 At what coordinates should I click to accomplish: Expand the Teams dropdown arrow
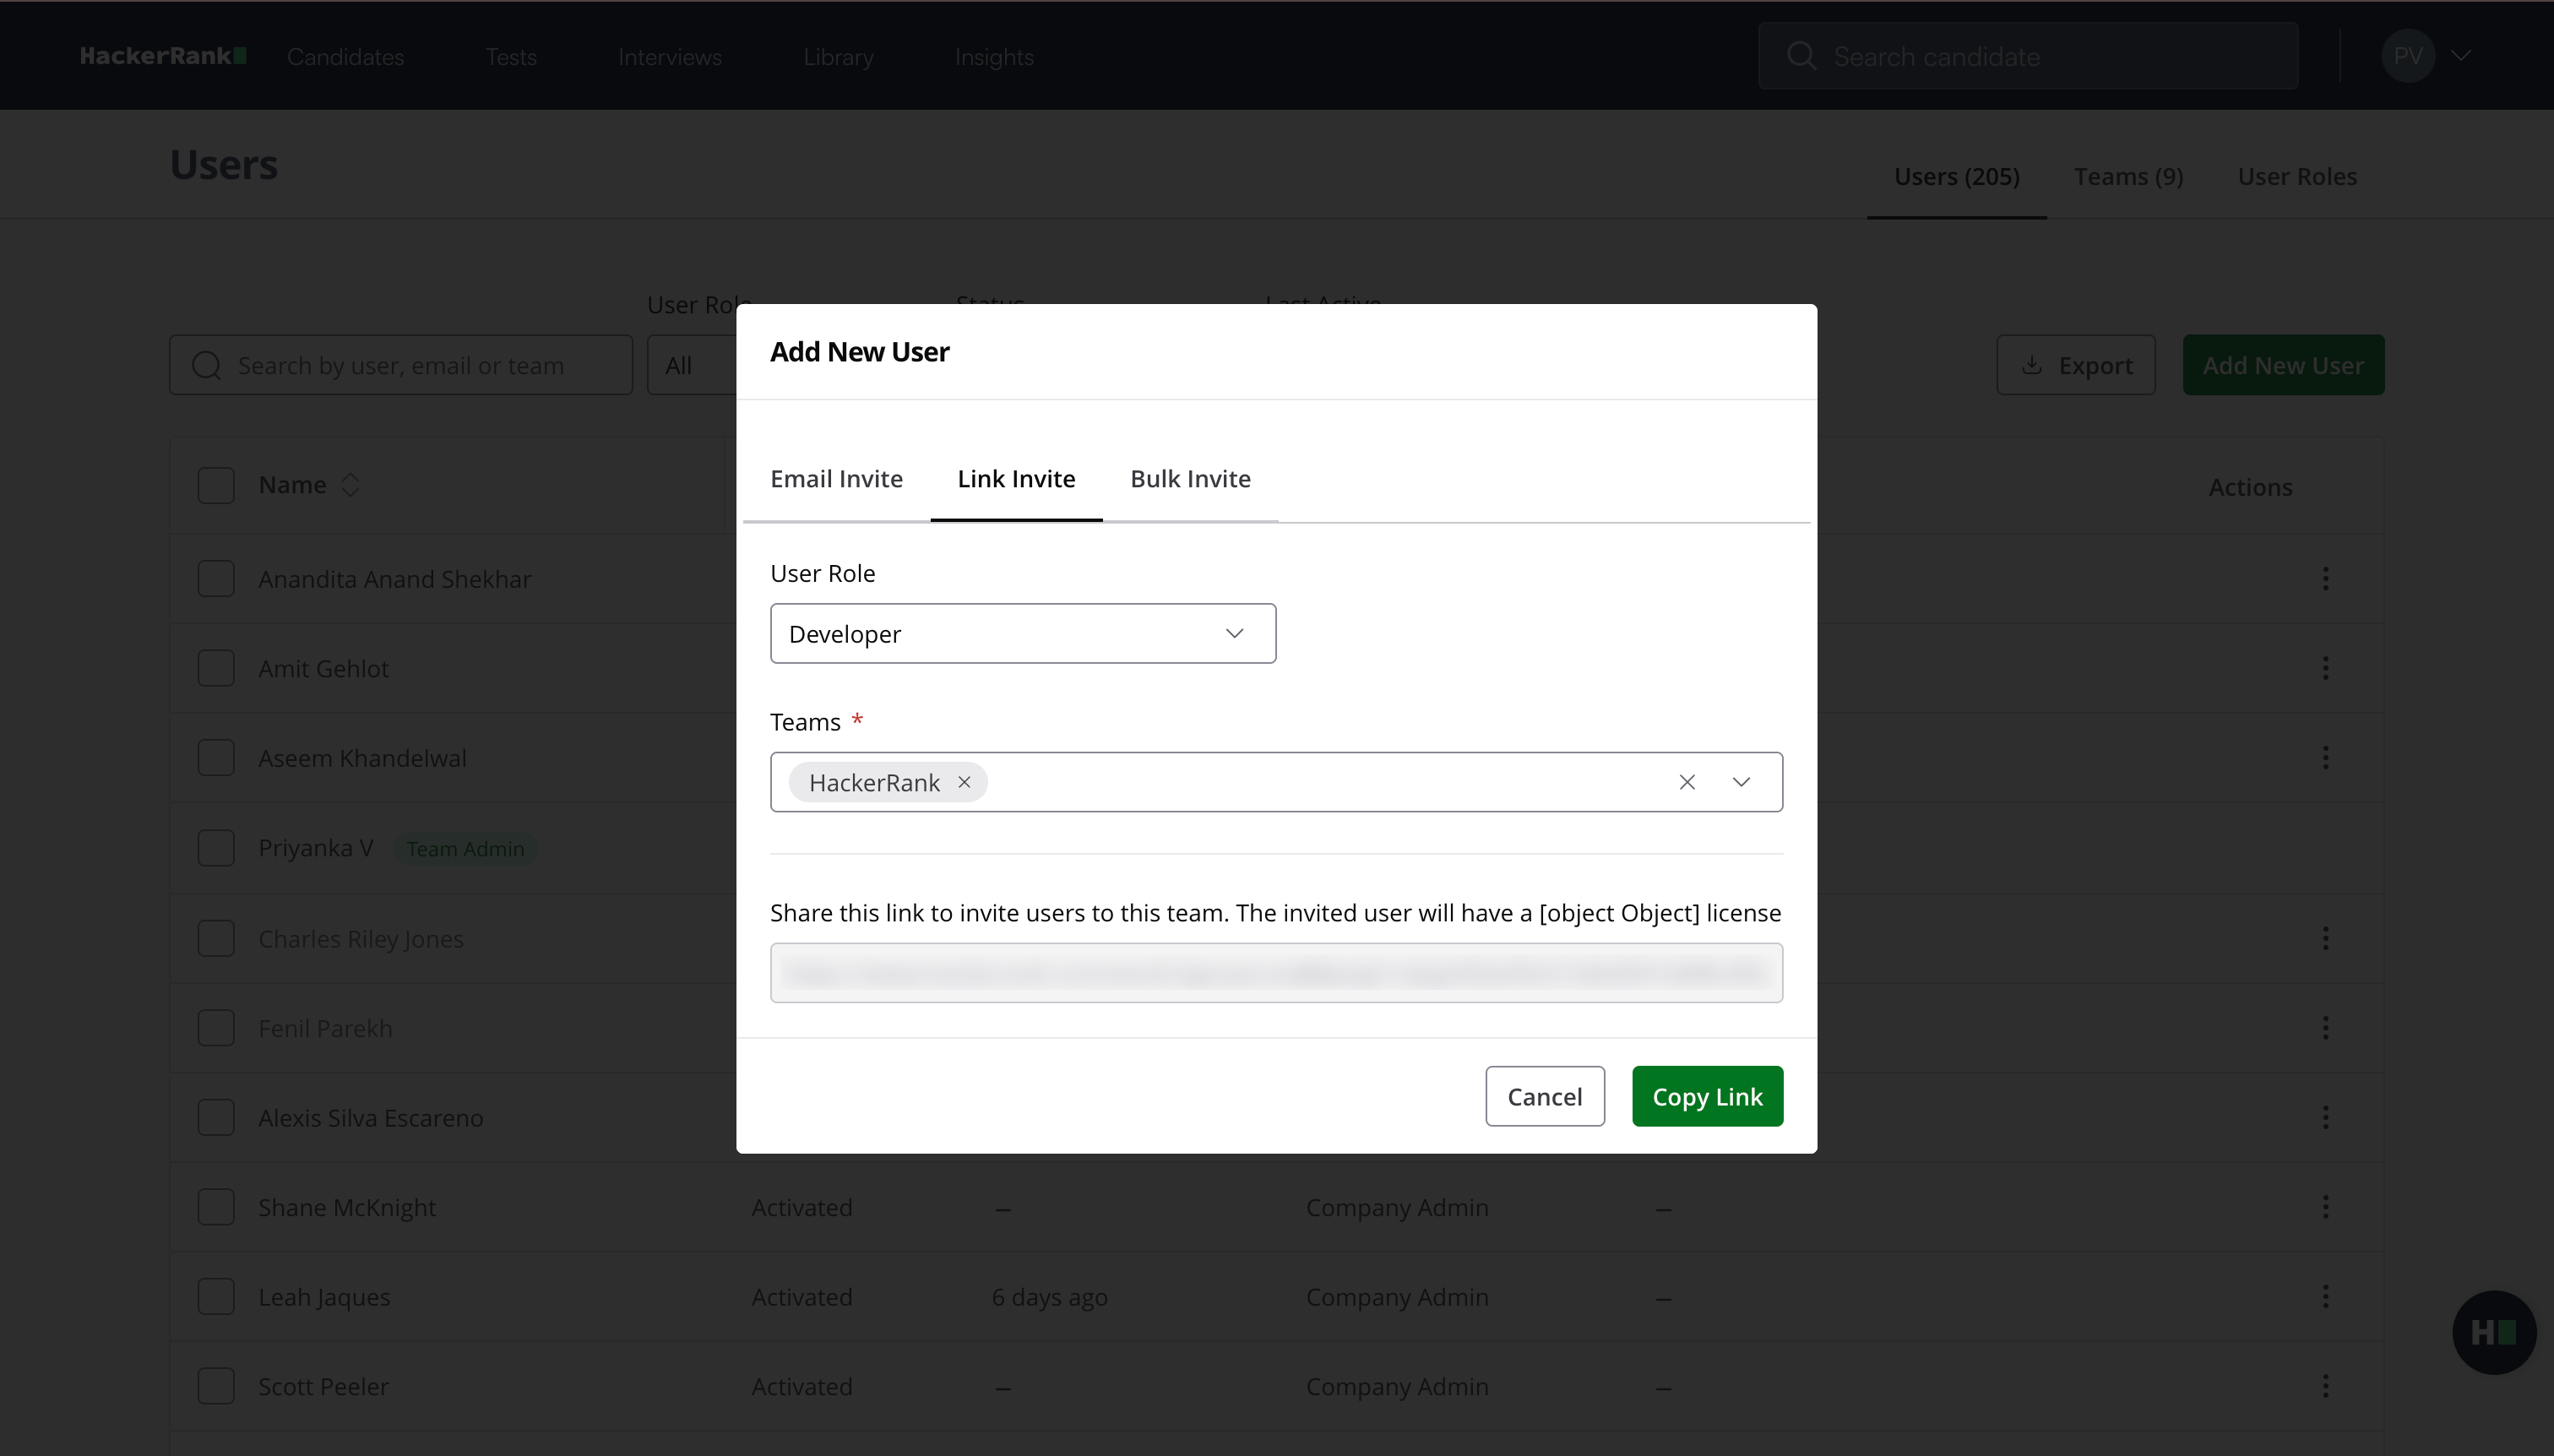click(x=1741, y=782)
